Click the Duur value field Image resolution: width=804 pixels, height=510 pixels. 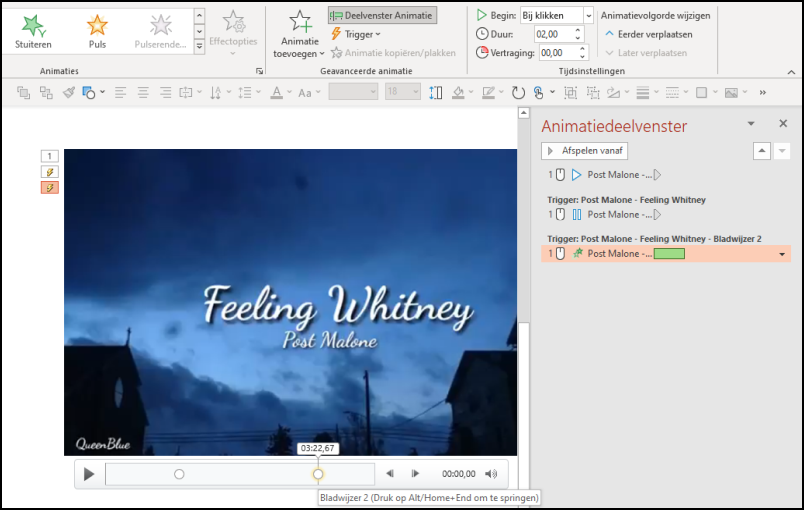[553, 34]
